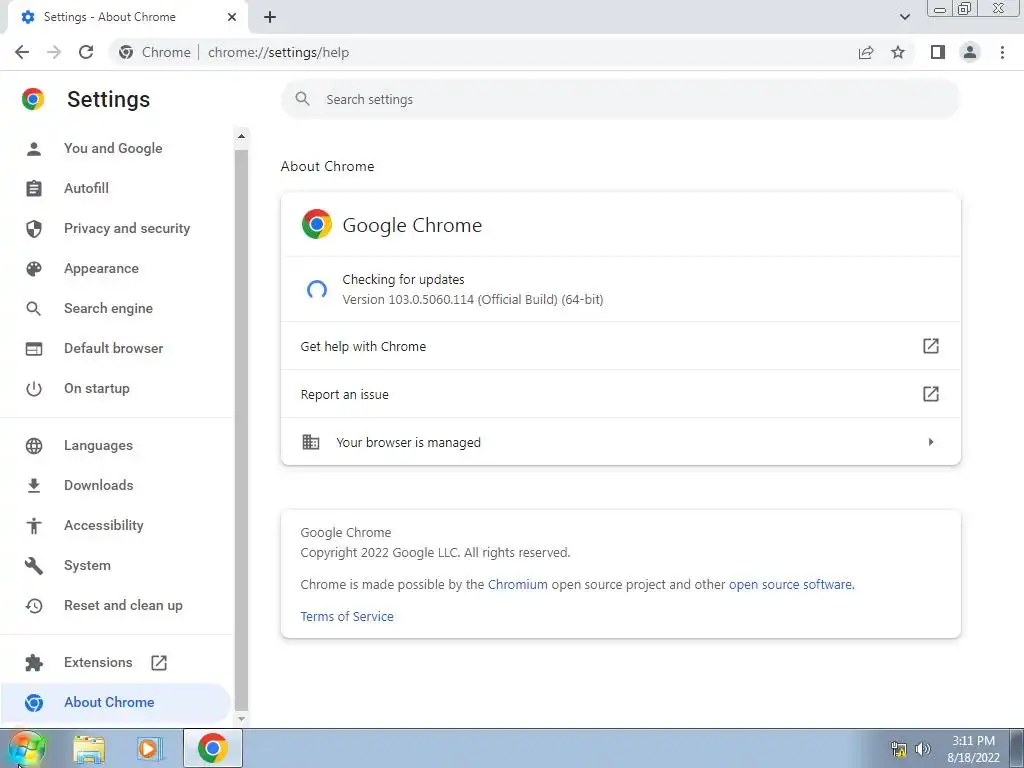Click the Chrome site info icon in address bar

click(126, 52)
